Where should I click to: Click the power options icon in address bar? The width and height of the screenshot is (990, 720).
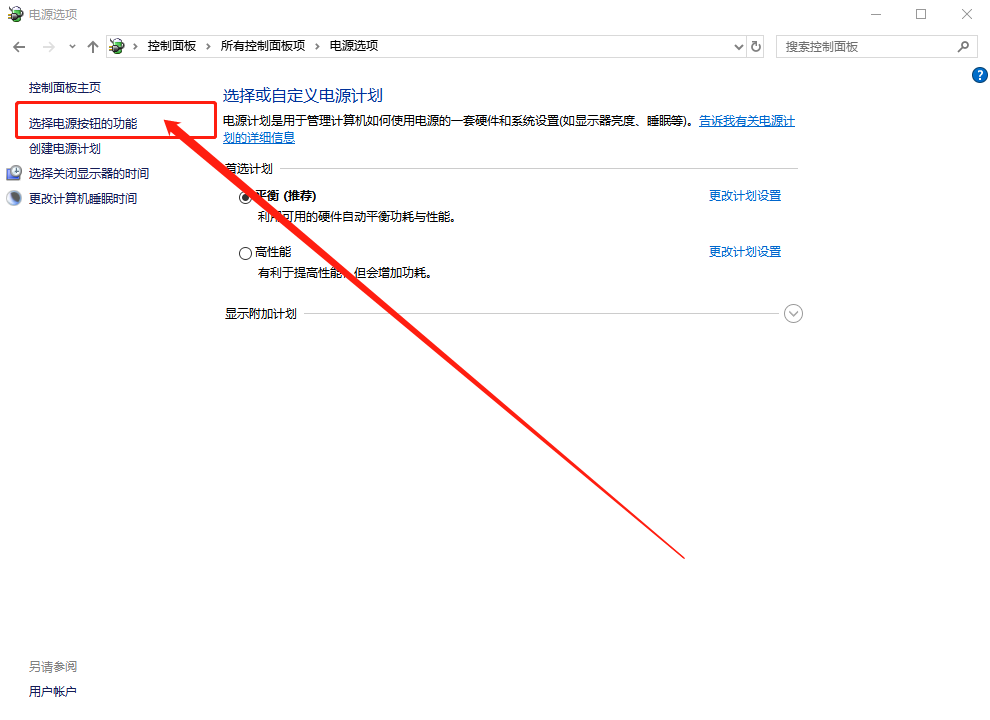pos(119,46)
